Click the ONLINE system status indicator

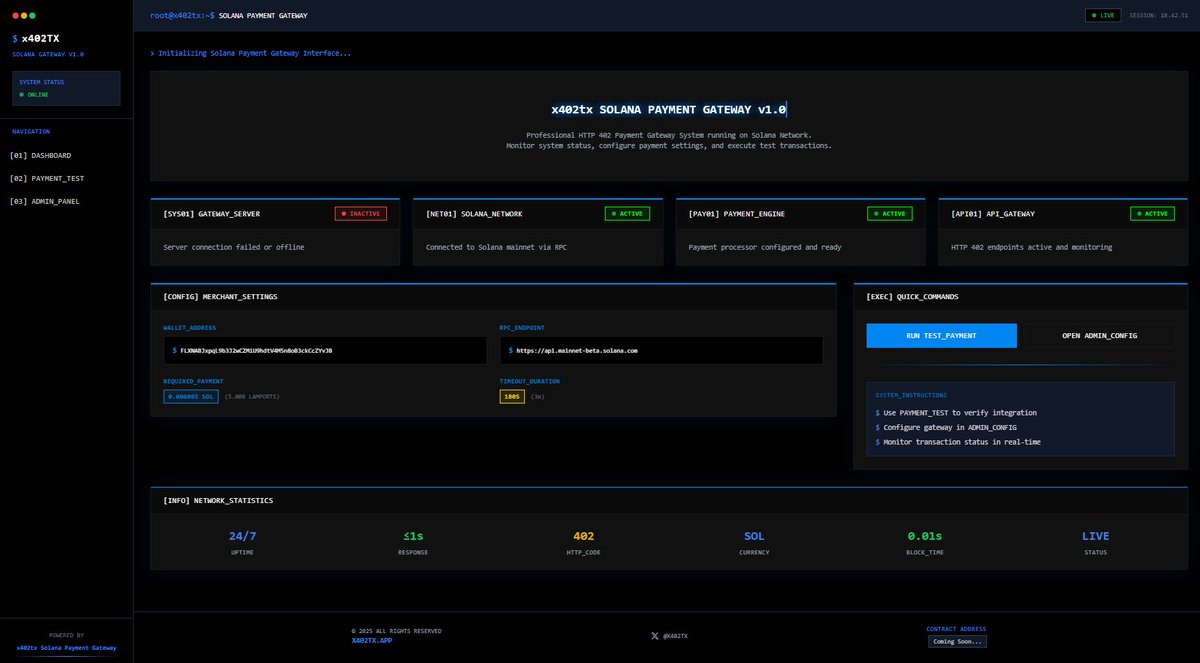[34, 94]
